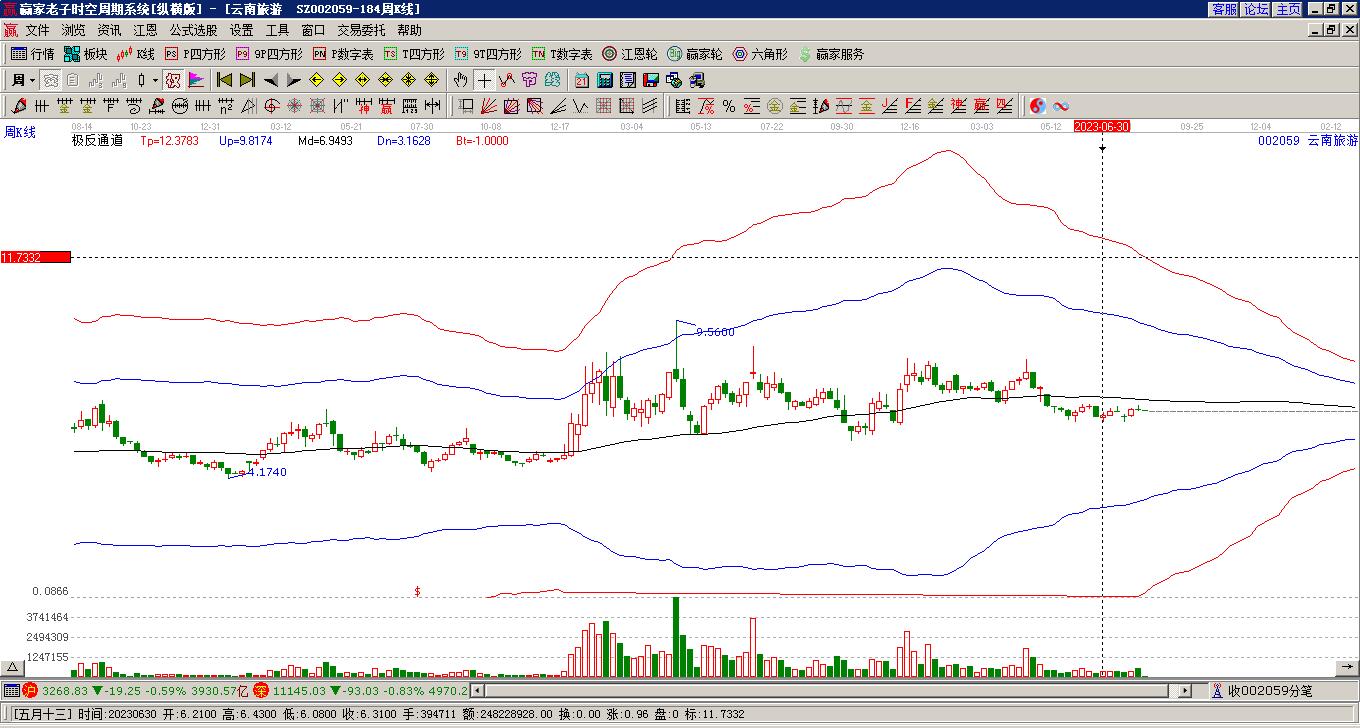Launch the 江恩轮 Gann wheel
Image resolution: width=1360 pixels, height=728 pixels.
pyautogui.click(x=630, y=54)
